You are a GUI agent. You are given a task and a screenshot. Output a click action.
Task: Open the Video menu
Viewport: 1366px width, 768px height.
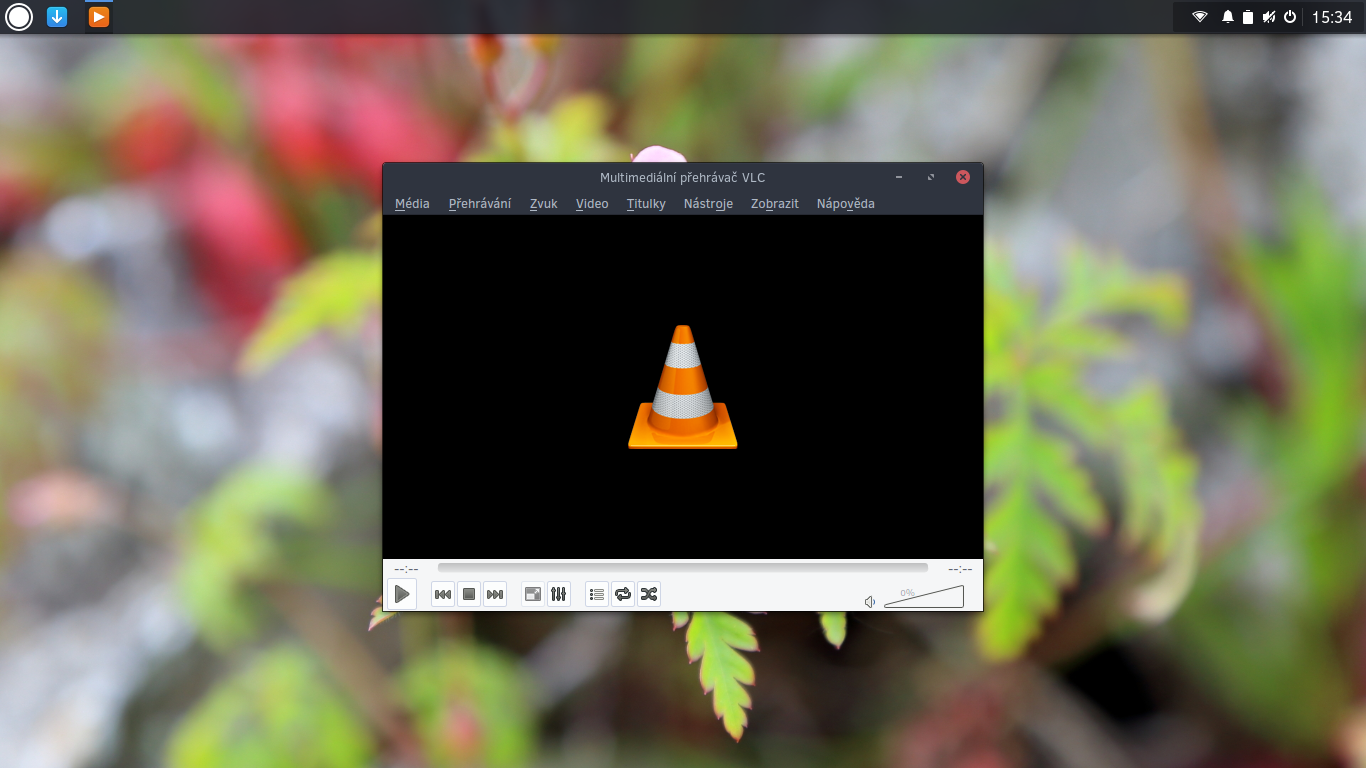592,203
